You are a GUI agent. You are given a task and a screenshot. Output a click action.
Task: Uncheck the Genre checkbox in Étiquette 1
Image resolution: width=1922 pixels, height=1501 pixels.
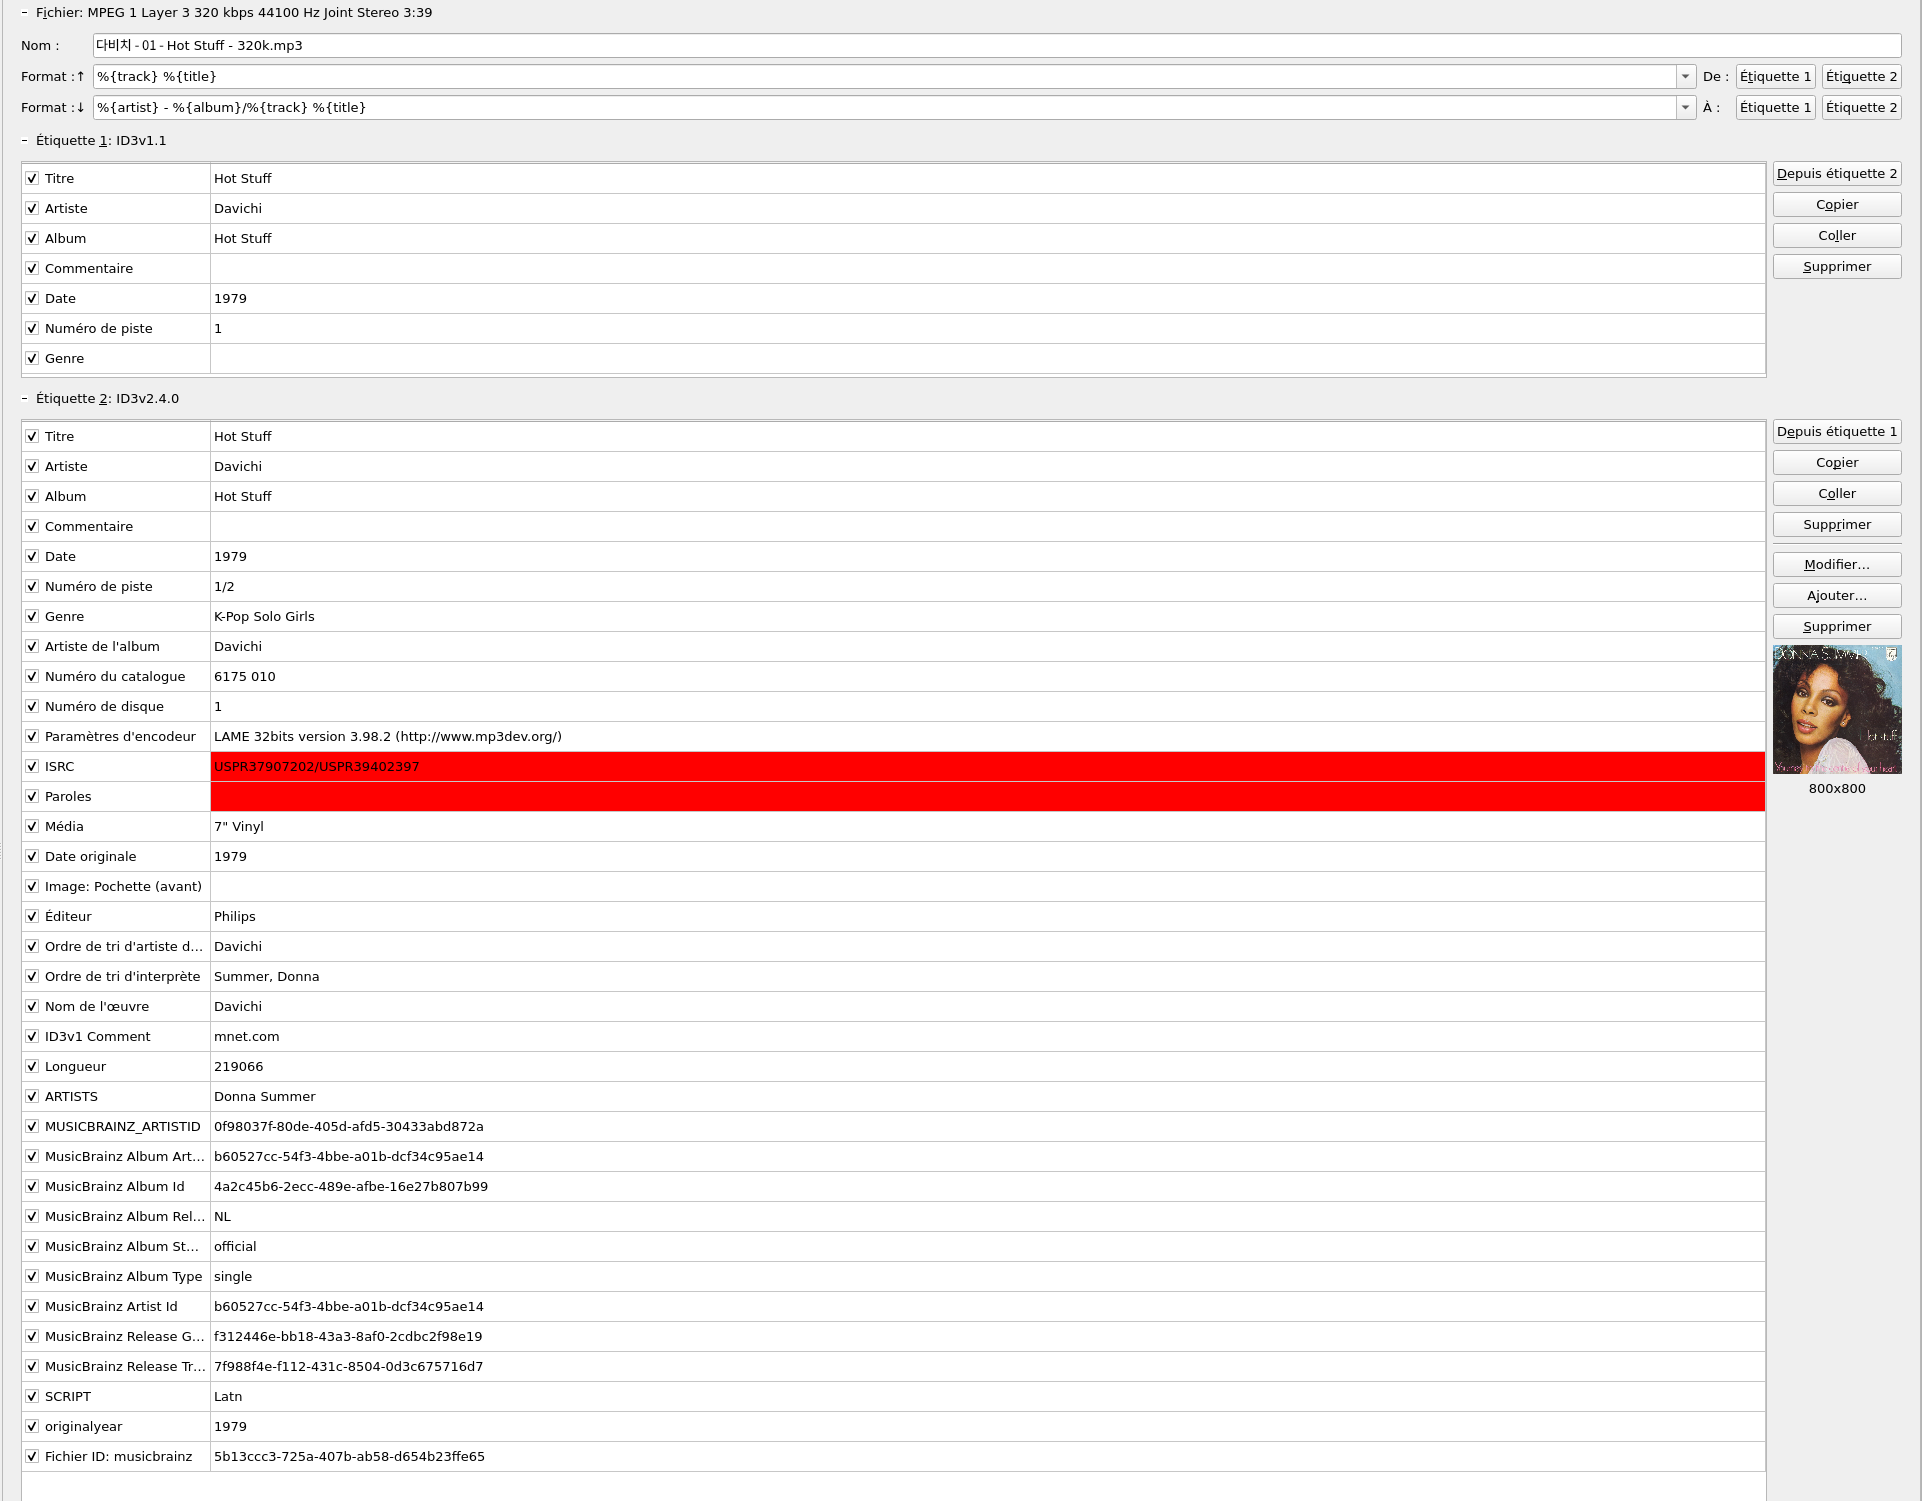(32, 359)
